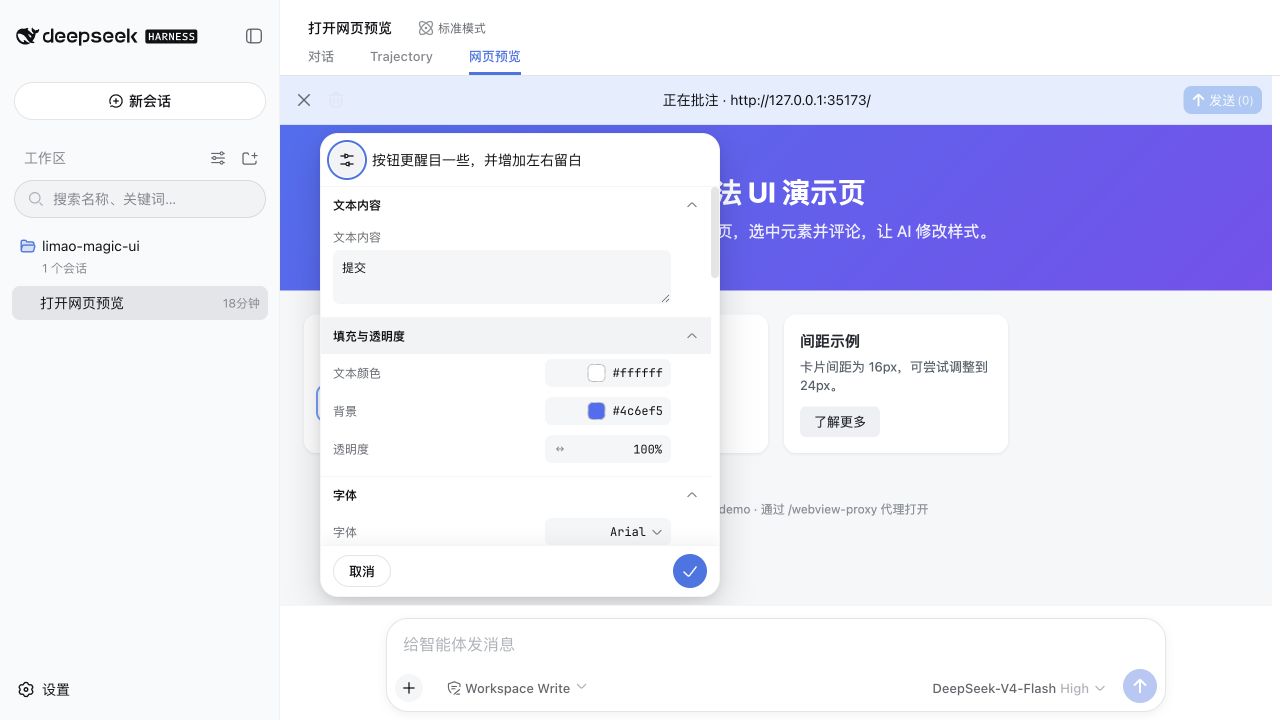The height and width of the screenshot is (720, 1280).
Task: Edit the #ffffff text color value
Action: click(637, 373)
